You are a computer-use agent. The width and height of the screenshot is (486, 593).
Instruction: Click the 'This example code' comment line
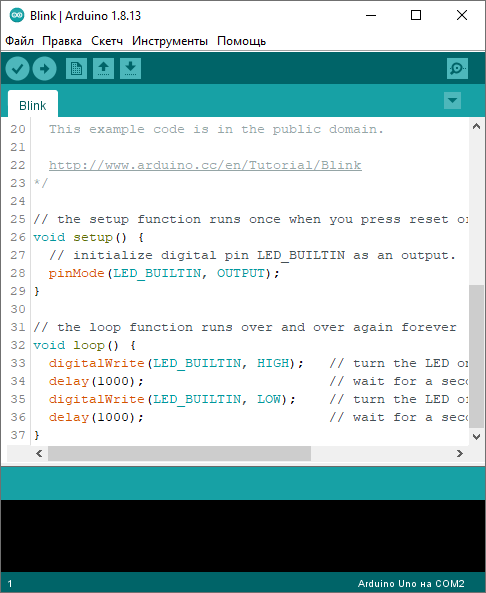(x=216, y=129)
